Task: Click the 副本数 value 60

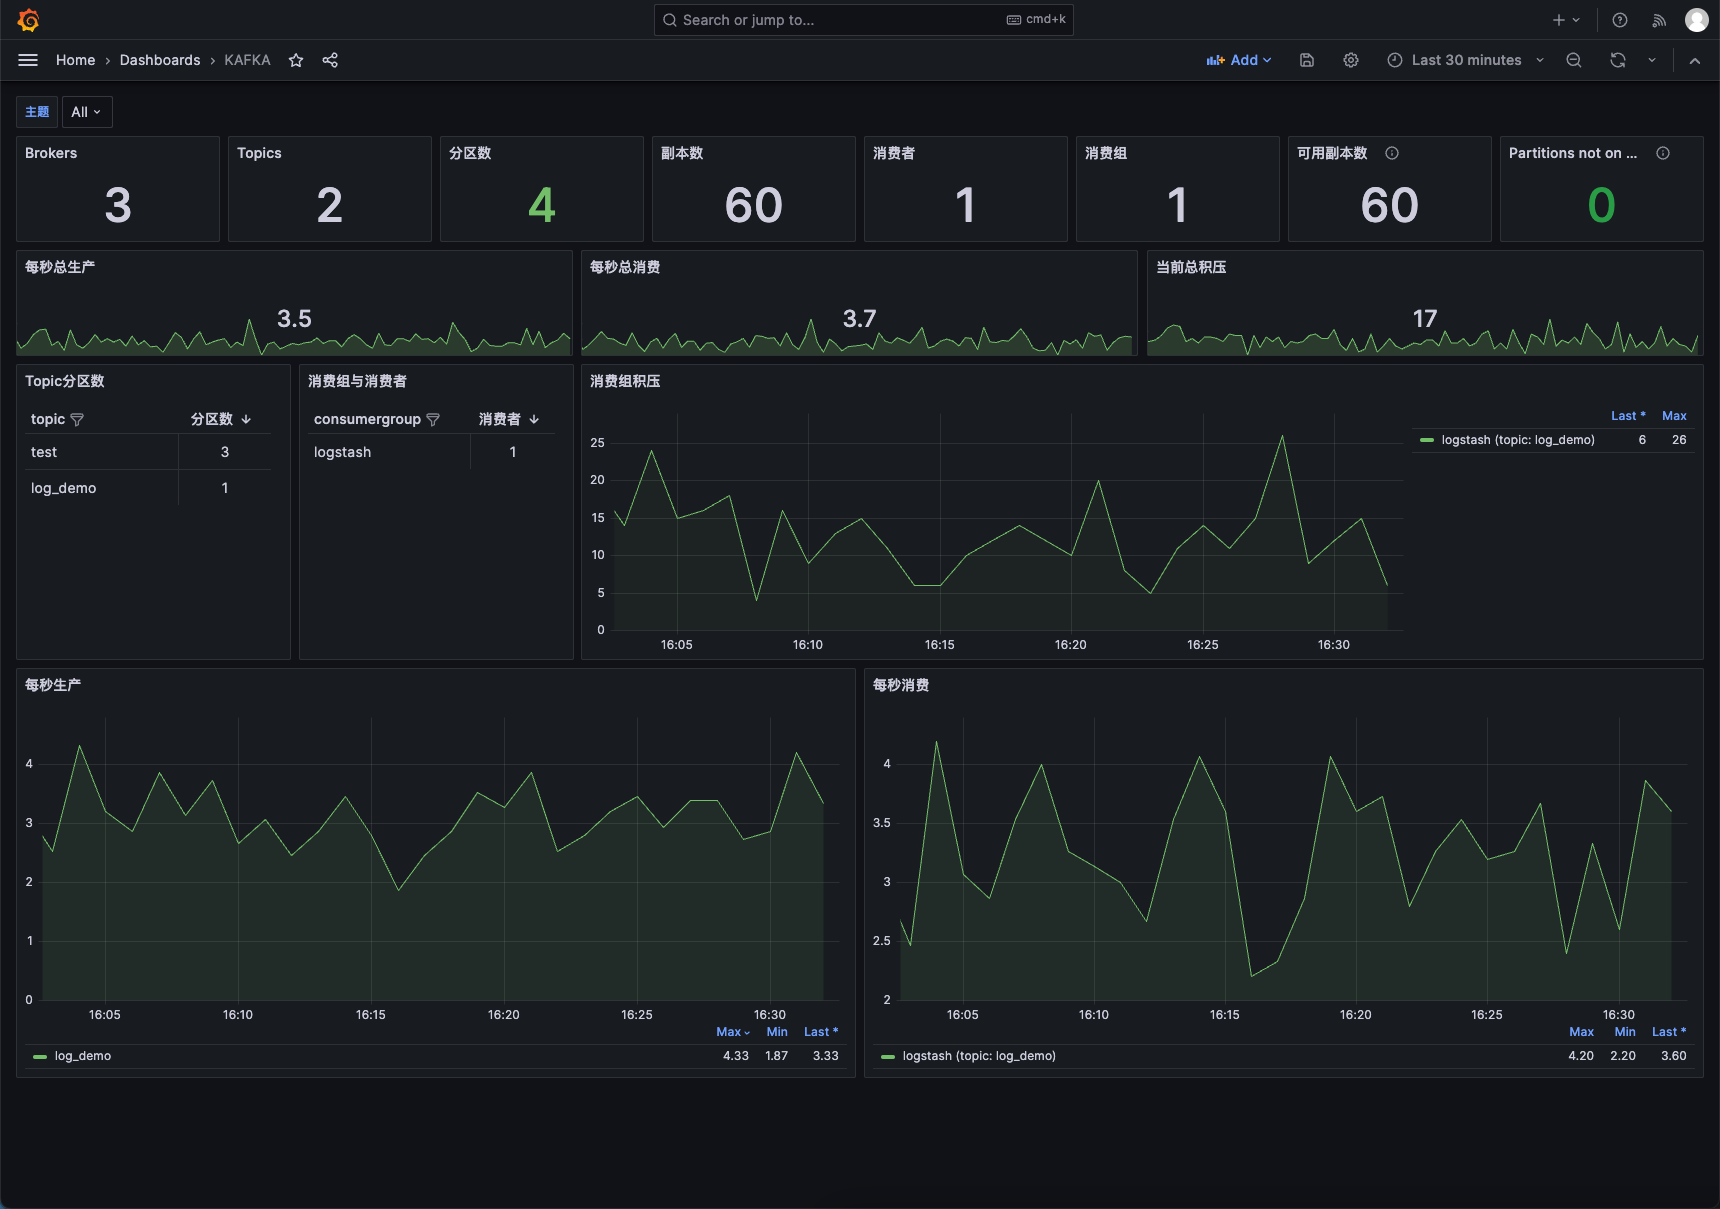Action: [754, 205]
